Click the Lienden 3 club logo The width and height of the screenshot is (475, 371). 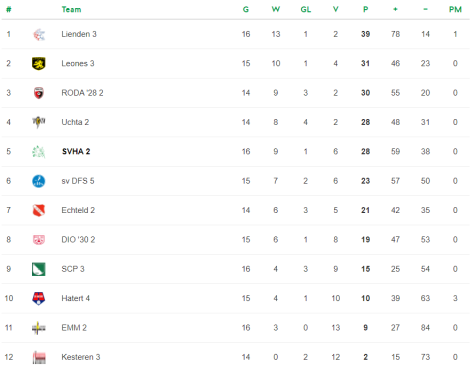pos(39,34)
